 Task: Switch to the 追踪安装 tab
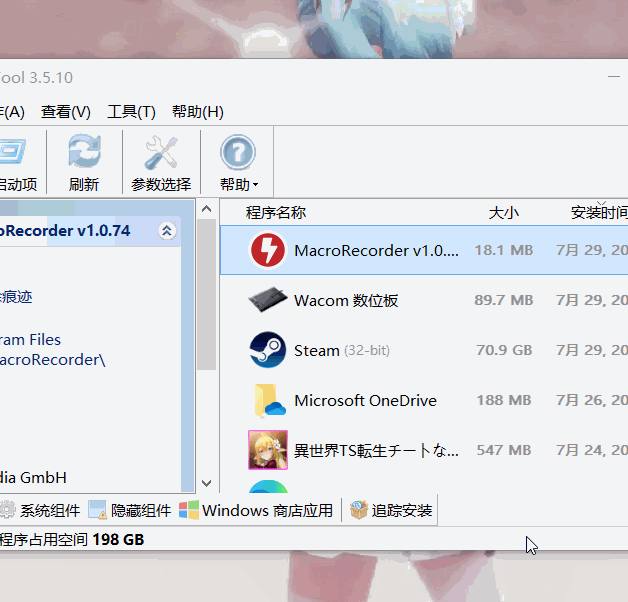click(391, 510)
